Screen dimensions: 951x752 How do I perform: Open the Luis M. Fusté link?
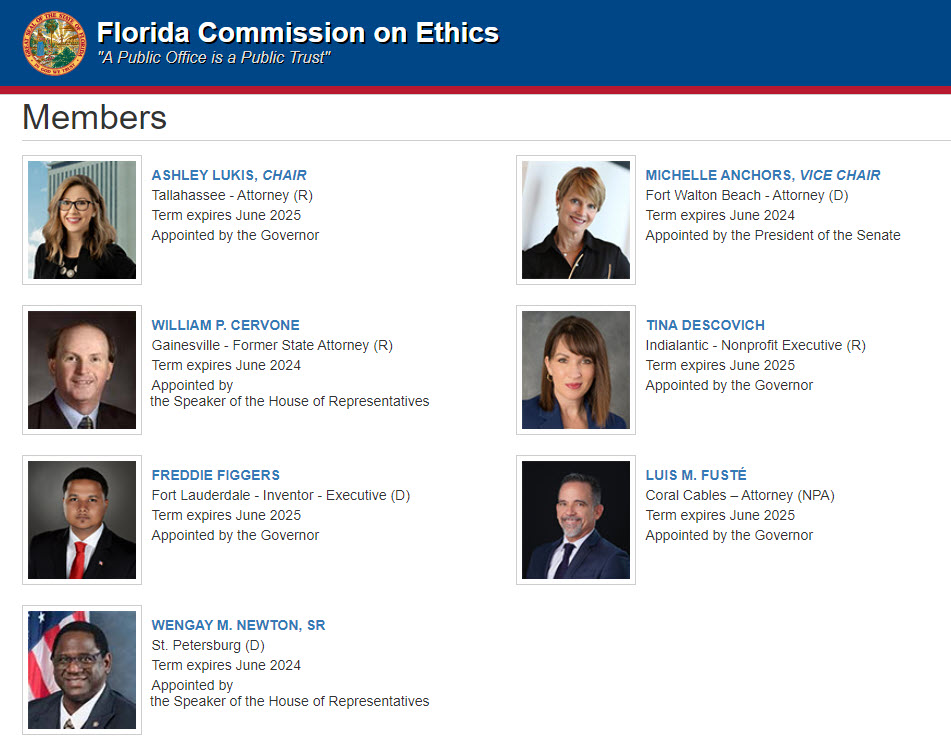click(x=696, y=475)
